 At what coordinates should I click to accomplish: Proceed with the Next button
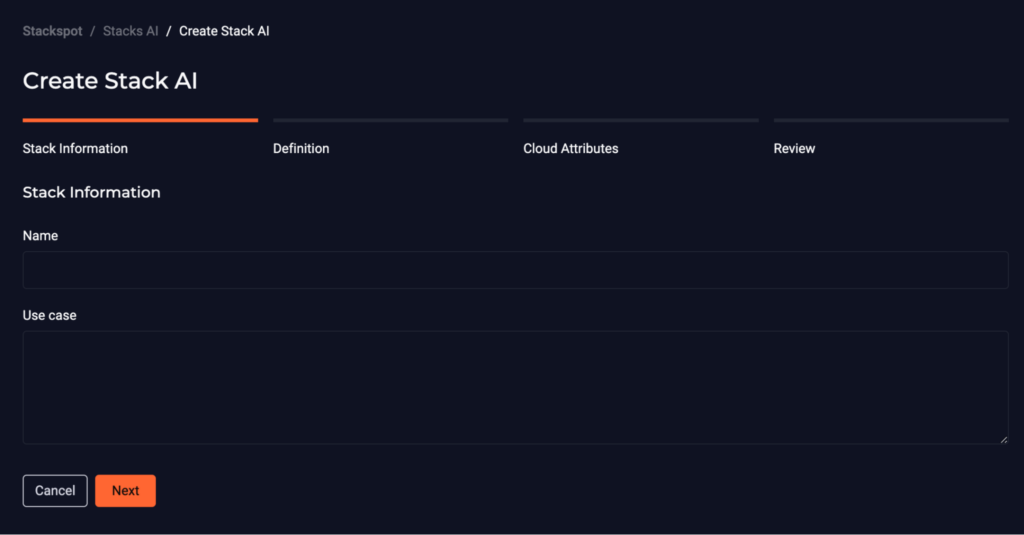click(x=125, y=491)
